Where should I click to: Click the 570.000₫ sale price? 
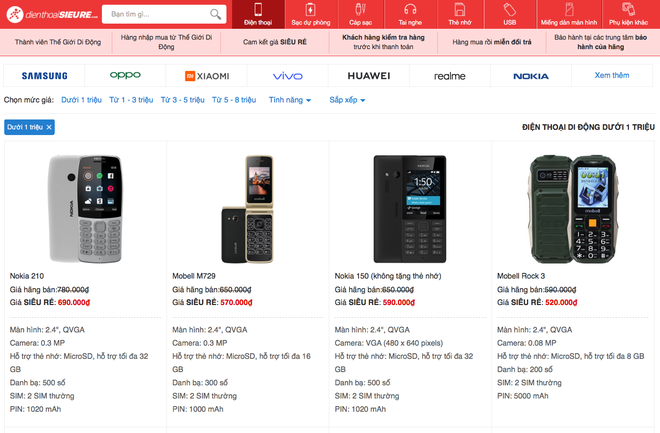tap(236, 302)
